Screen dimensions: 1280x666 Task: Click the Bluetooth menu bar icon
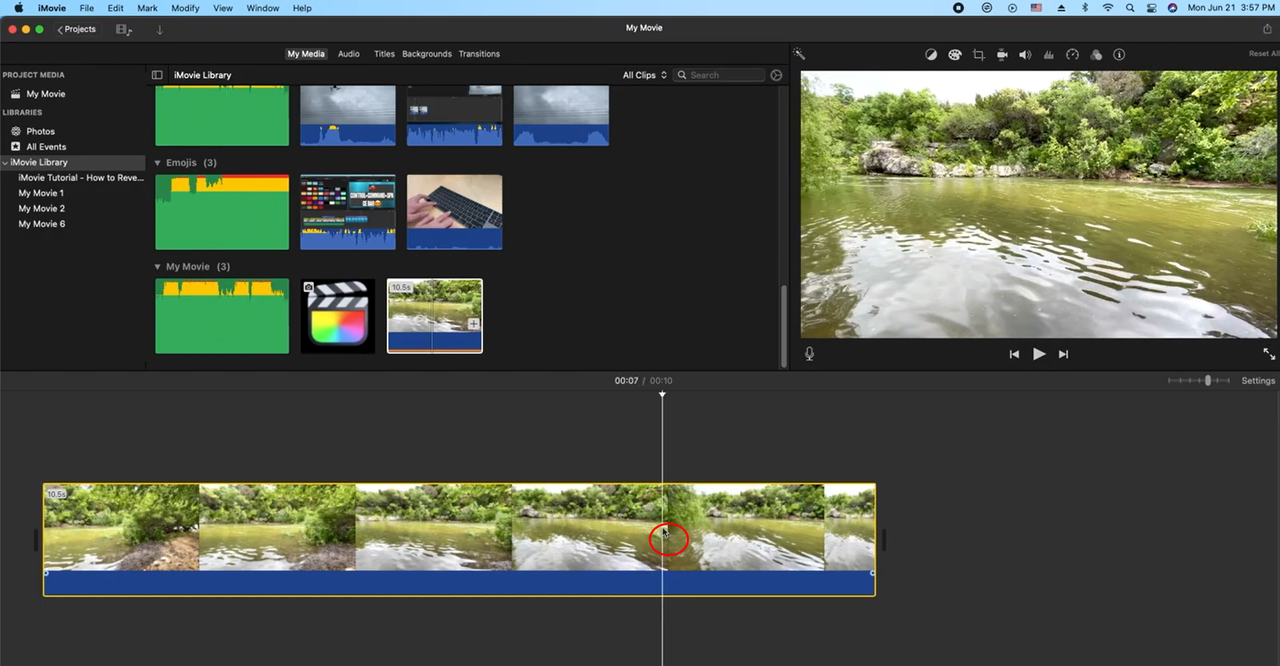click(x=1085, y=8)
